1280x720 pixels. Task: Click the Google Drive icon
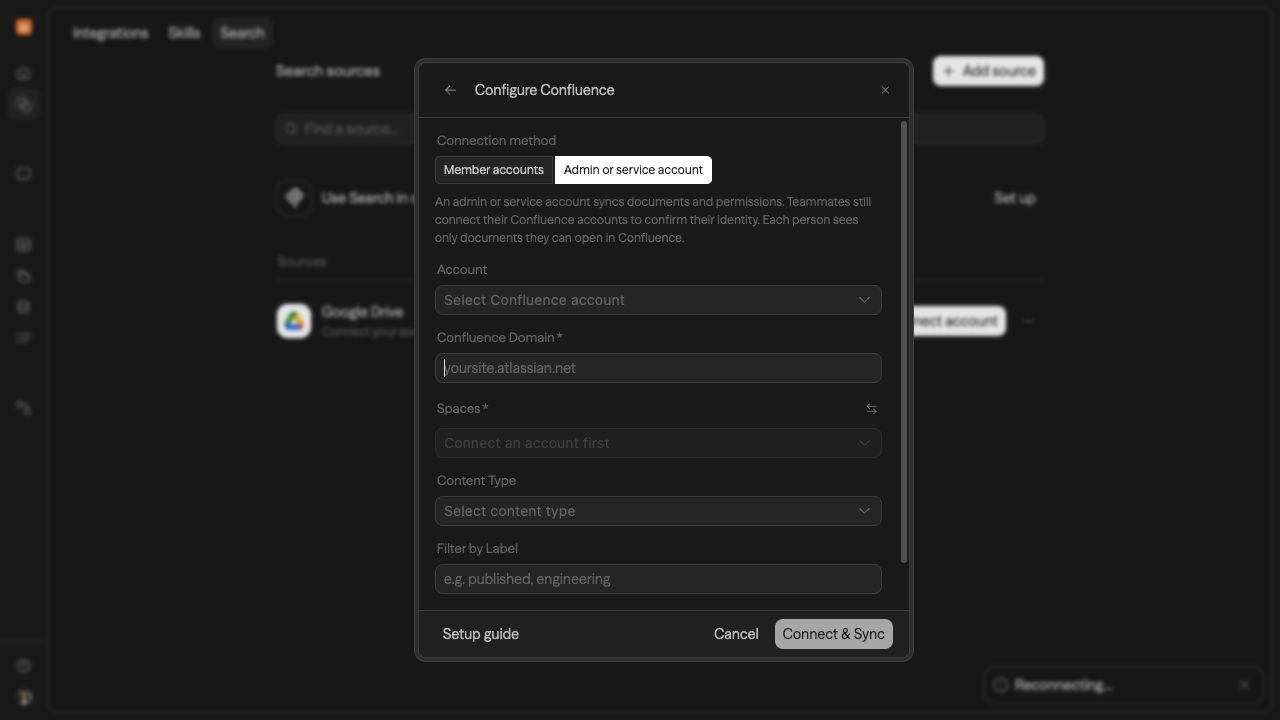[x=294, y=321]
